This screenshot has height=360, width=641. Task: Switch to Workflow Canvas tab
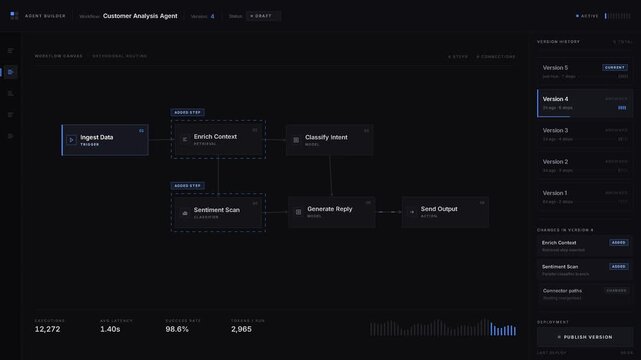point(58,56)
